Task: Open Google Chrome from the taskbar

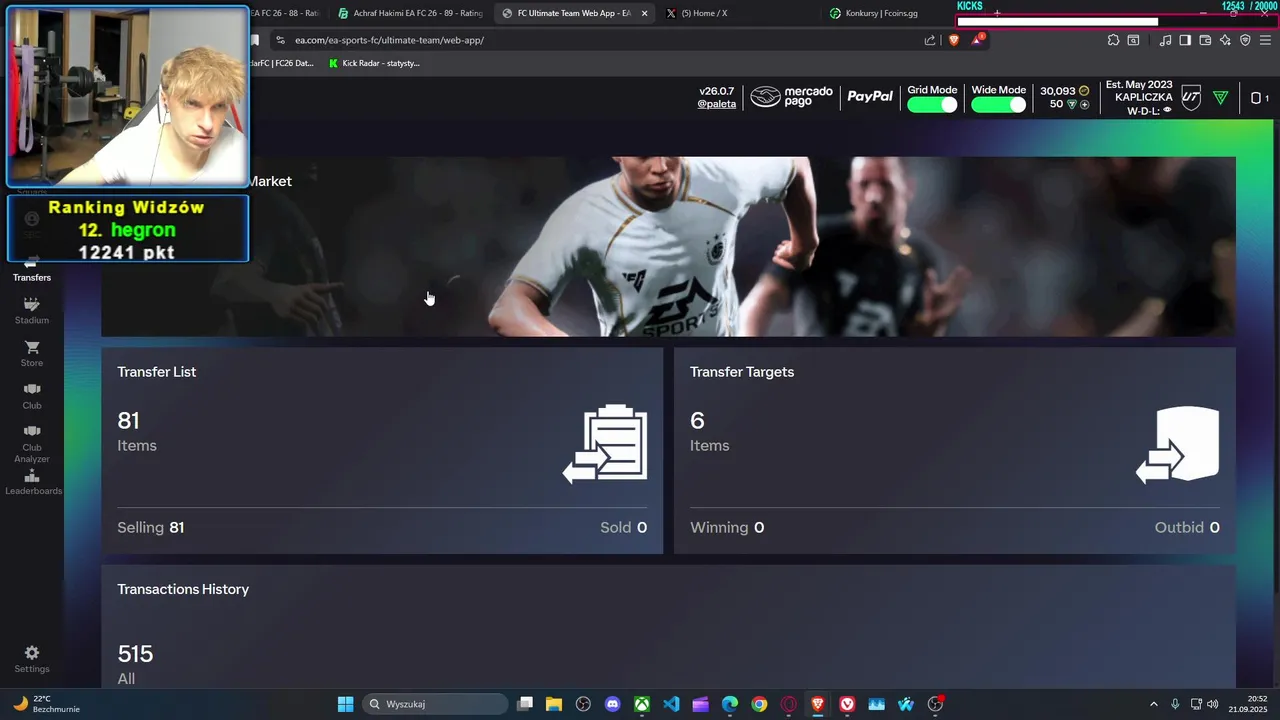Action: click(759, 704)
